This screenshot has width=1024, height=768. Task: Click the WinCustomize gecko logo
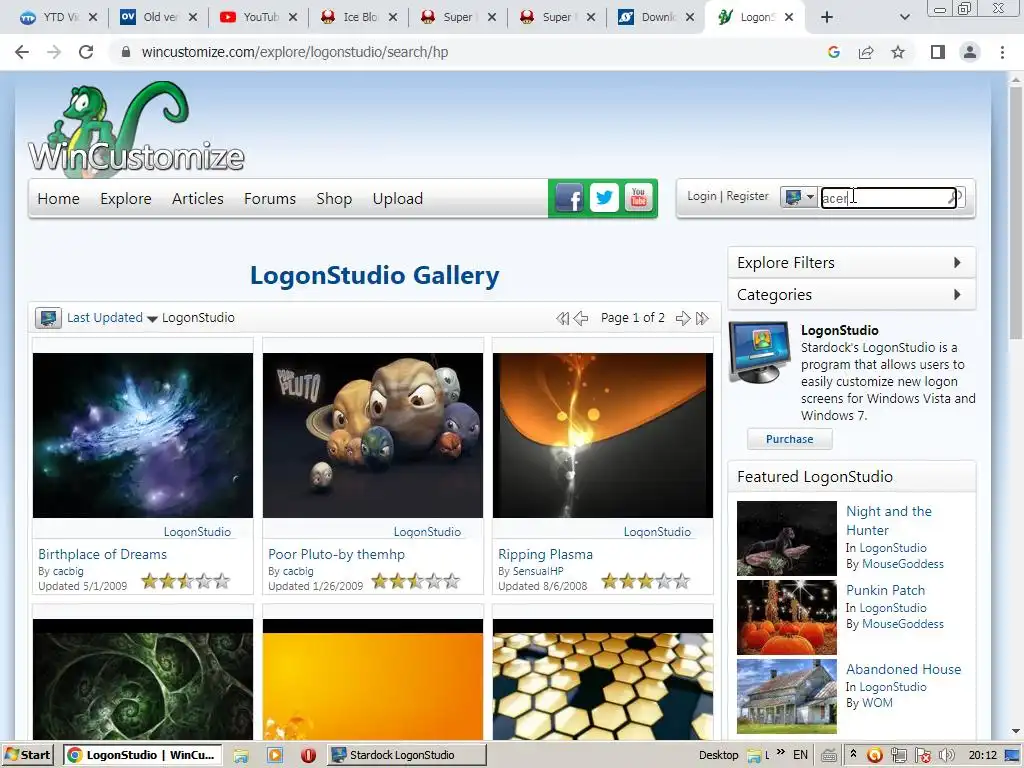pyautogui.click(x=136, y=129)
